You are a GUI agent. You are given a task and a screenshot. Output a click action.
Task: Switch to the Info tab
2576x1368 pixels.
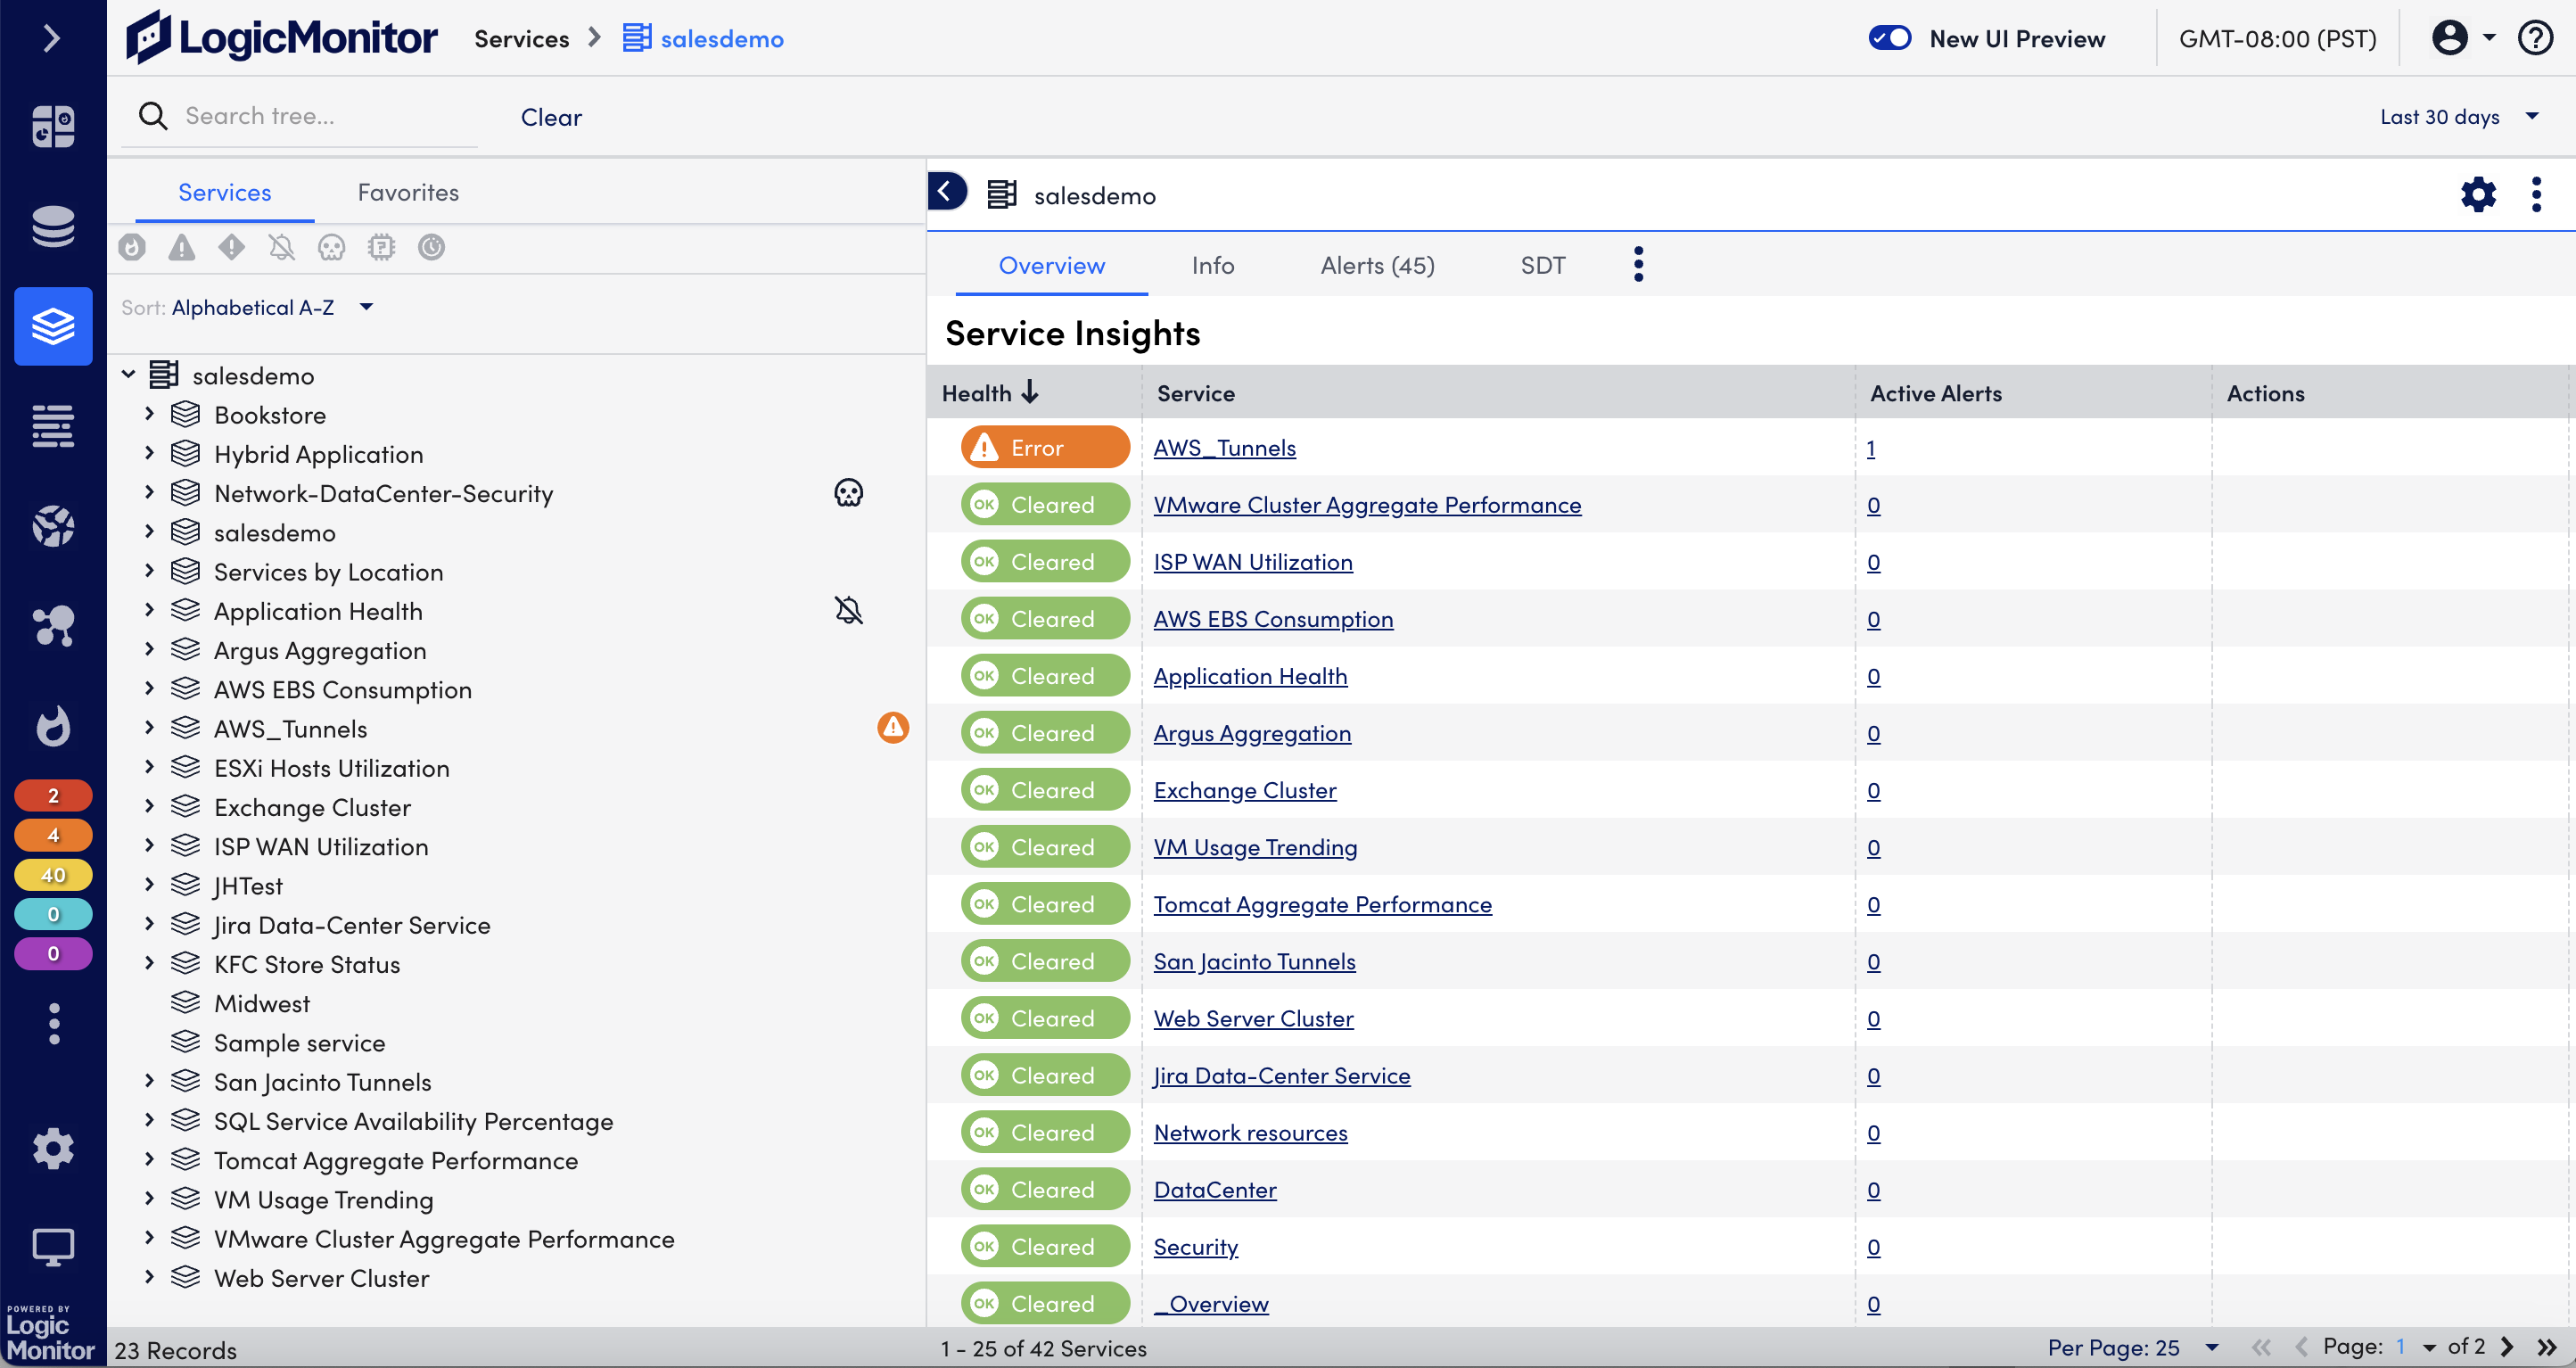click(1213, 264)
